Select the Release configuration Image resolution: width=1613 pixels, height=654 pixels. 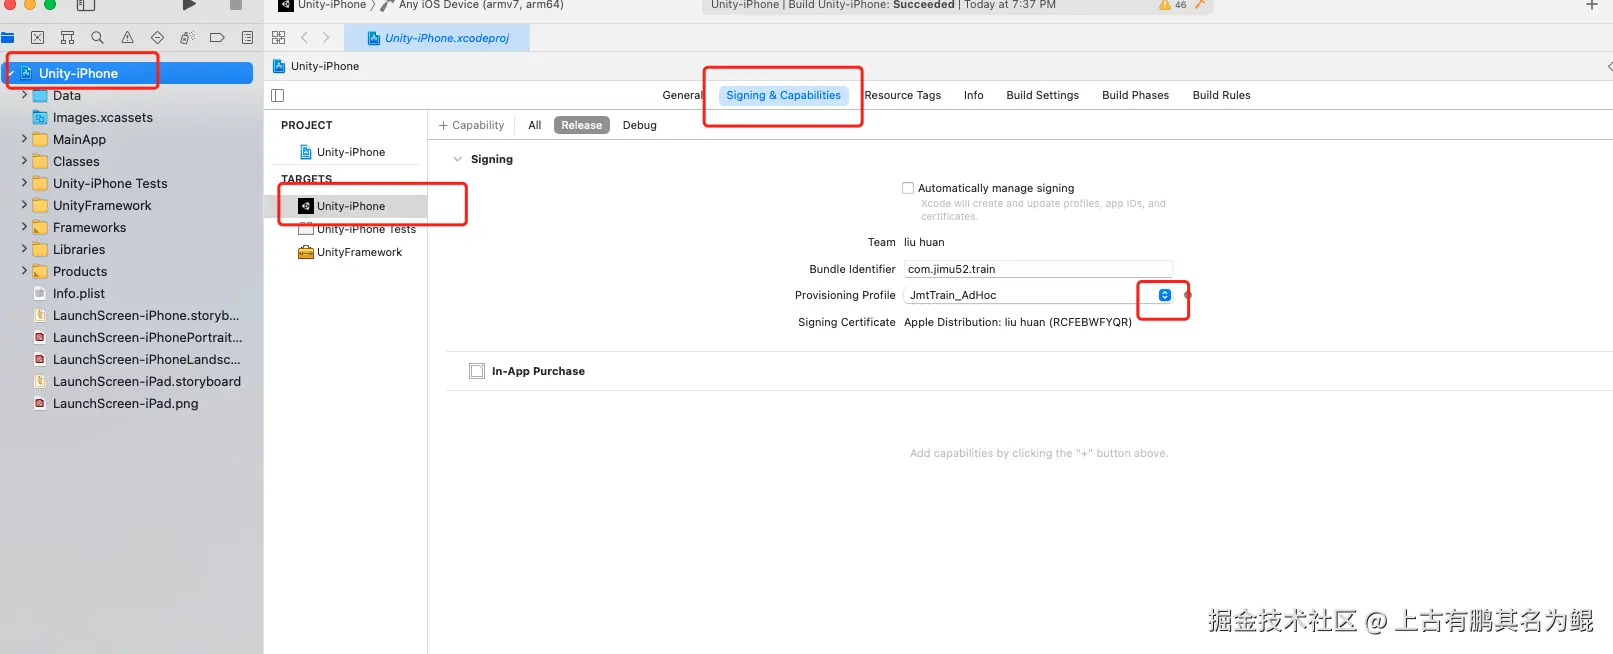click(x=582, y=126)
